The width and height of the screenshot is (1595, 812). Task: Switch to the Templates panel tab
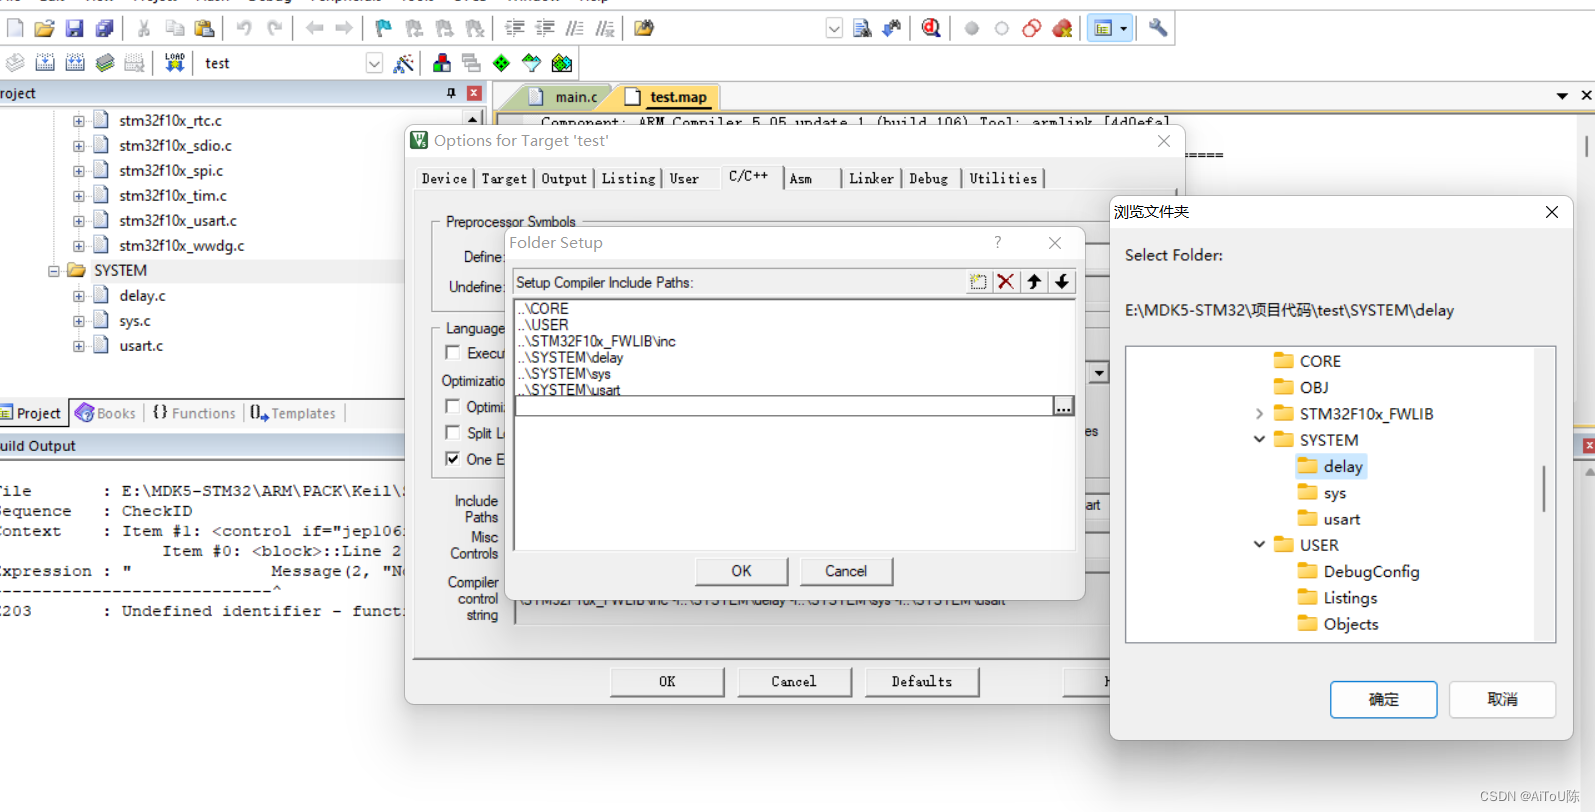(x=293, y=413)
